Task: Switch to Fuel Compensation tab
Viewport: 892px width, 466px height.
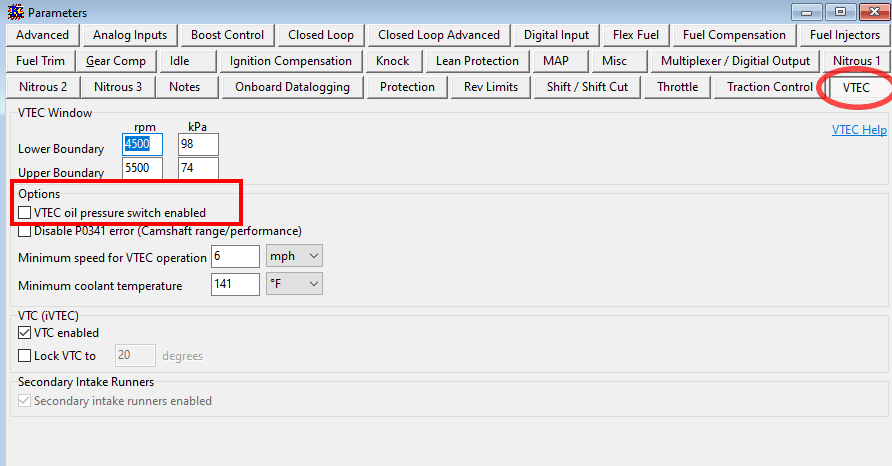Action: click(734, 35)
